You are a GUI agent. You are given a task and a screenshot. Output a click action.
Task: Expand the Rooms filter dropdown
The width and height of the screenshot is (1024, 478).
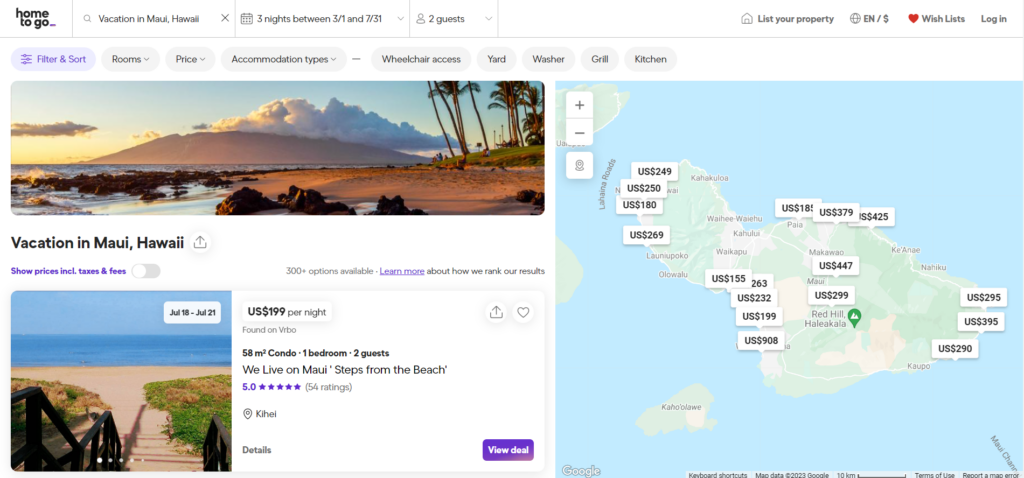[131, 59]
